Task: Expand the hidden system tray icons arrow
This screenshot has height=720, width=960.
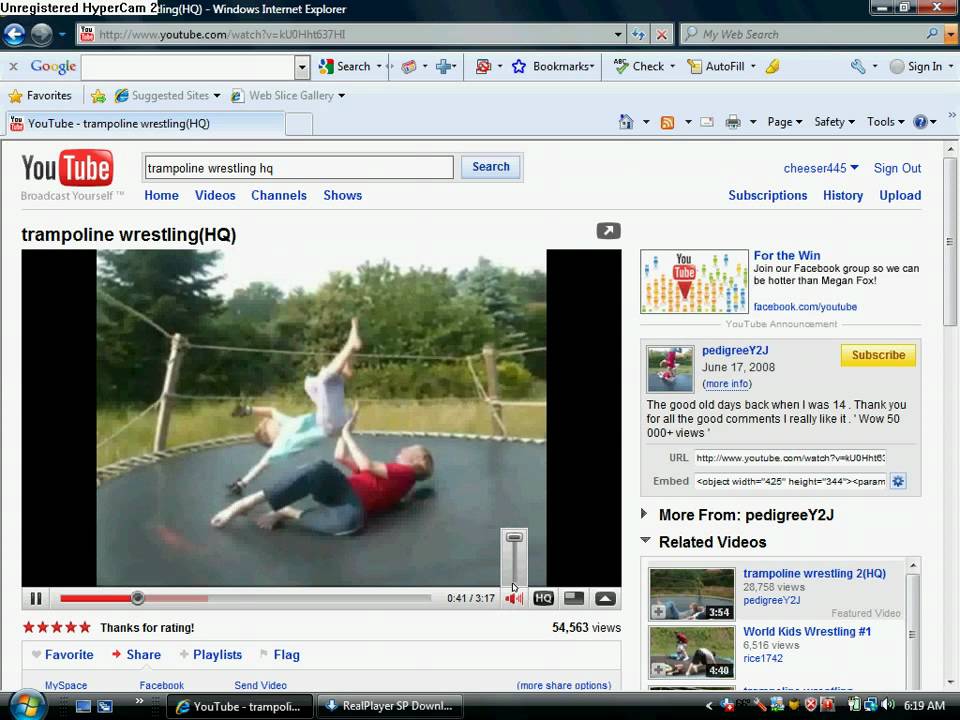Action: (x=709, y=706)
